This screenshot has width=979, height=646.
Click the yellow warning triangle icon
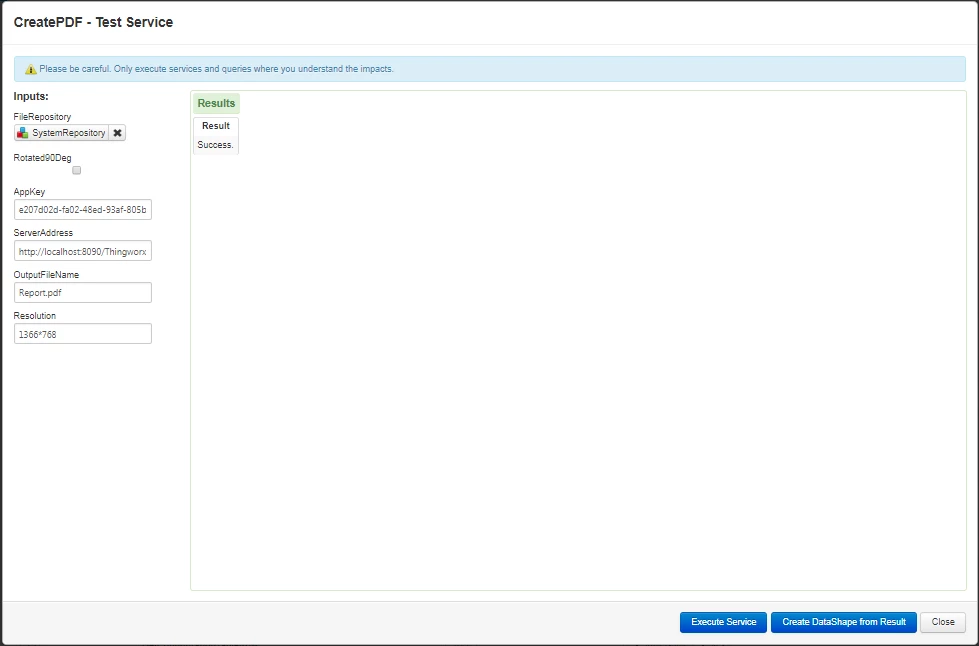coord(30,69)
